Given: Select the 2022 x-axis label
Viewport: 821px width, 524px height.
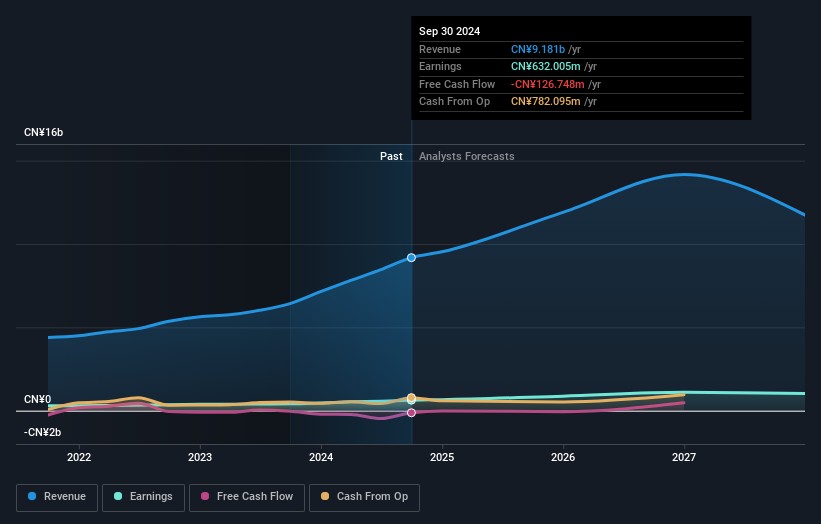Looking at the screenshot, I should tap(79, 458).
